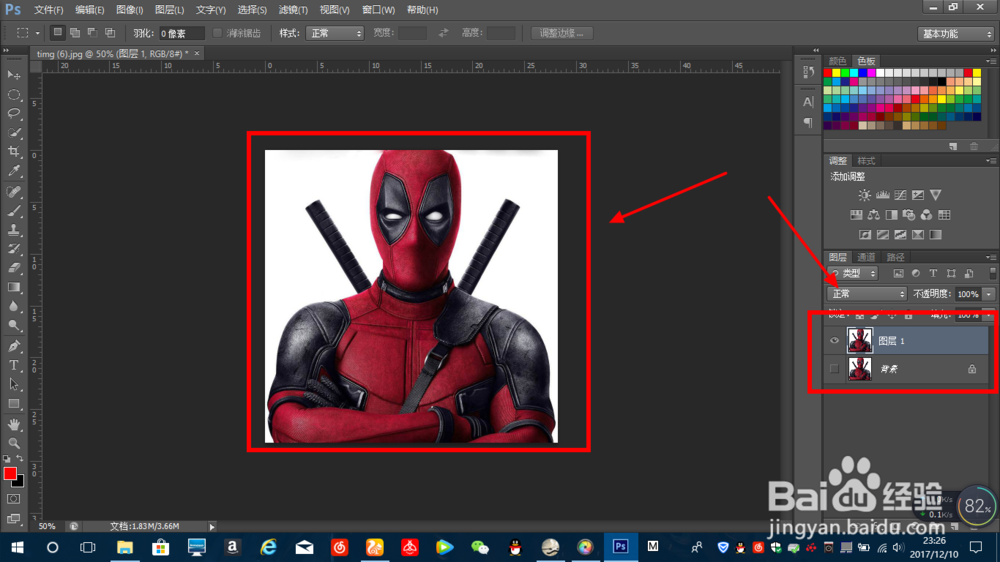Select the Horizontal Type tool

click(x=14, y=365)
